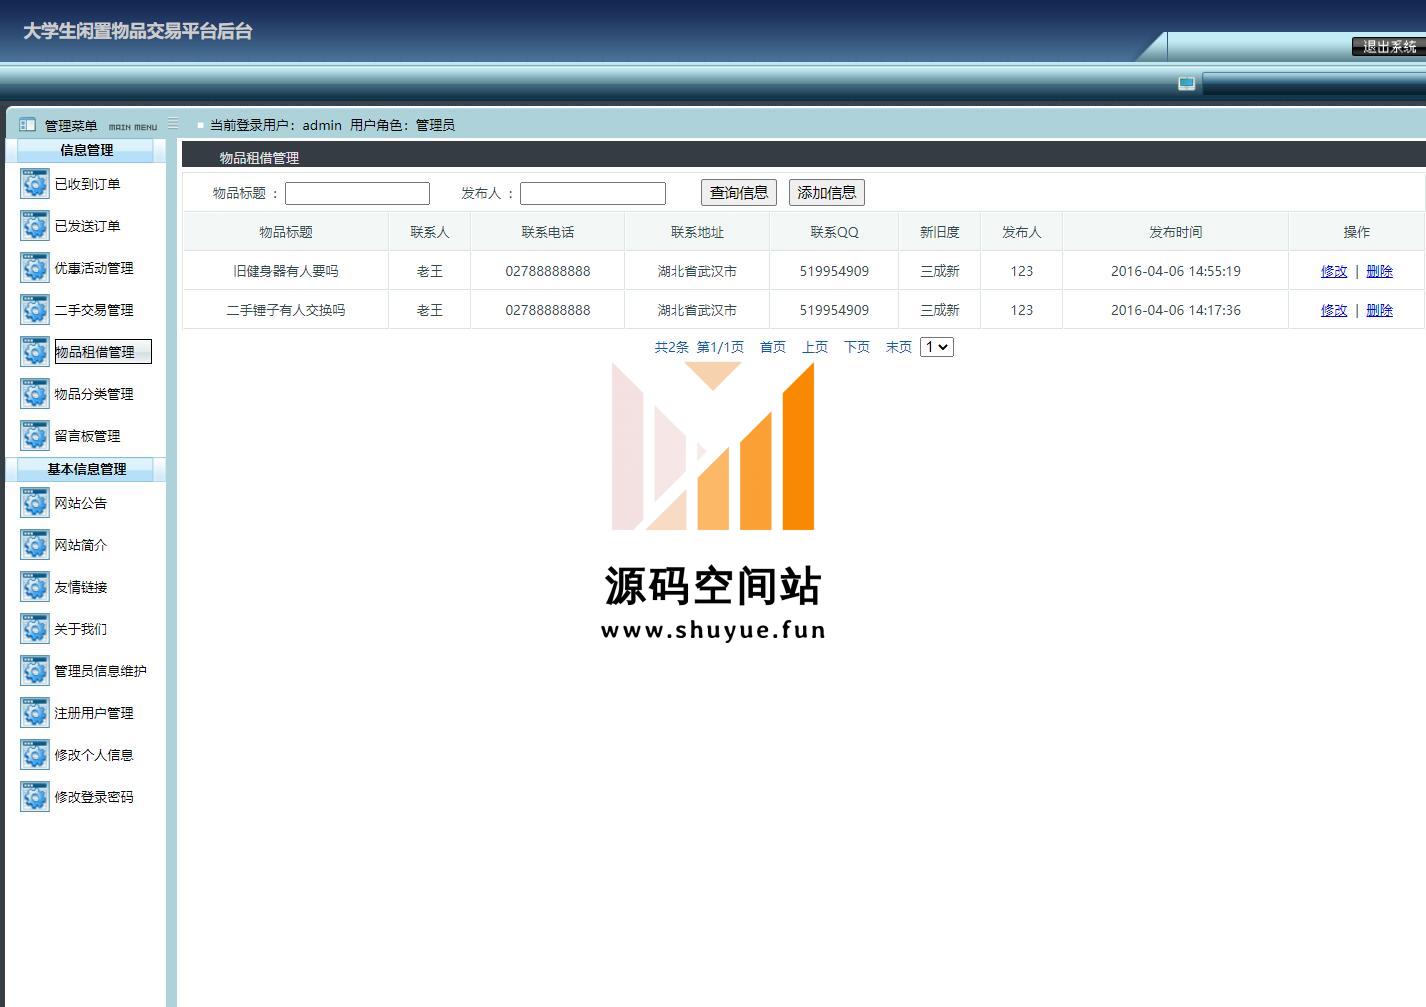This screenshot has width=1426, height=1007.
Task: Click the 二手锤子有人交换吗 title cell
Action: 286,310
